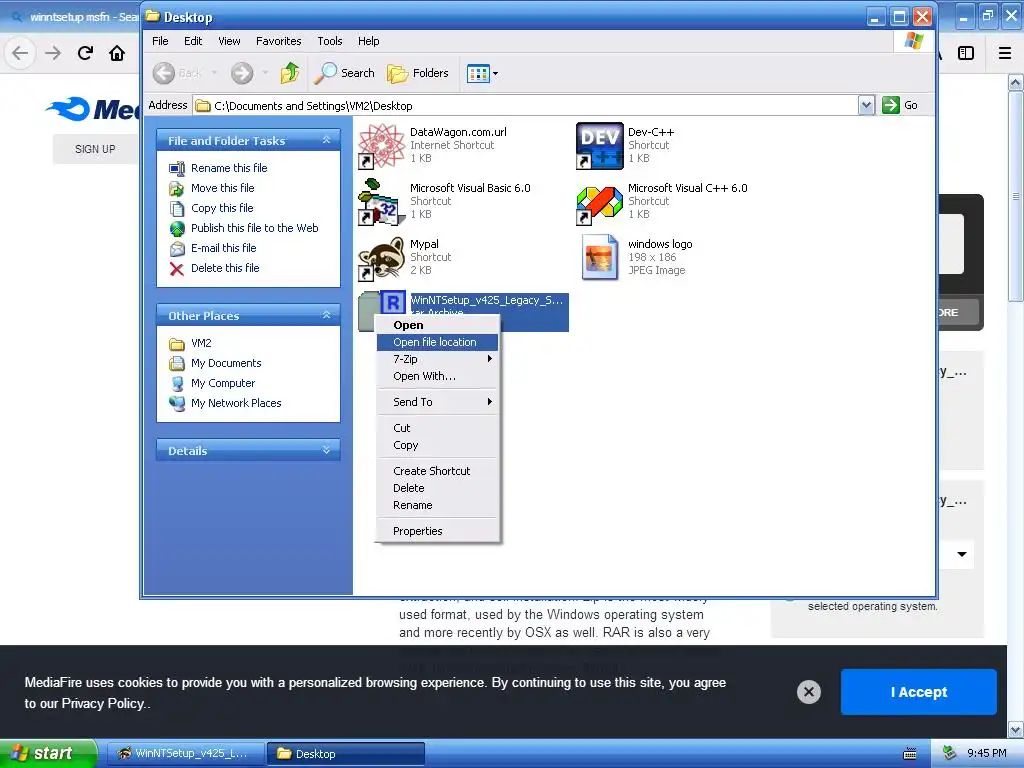Click the keyboard icon in taskbar tray

tap(910, 754)
